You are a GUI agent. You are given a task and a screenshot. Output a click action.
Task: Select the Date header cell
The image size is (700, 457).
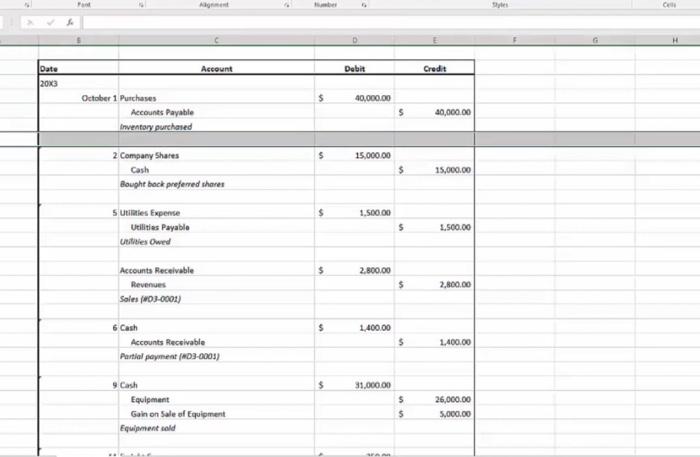tap(79, 69)
